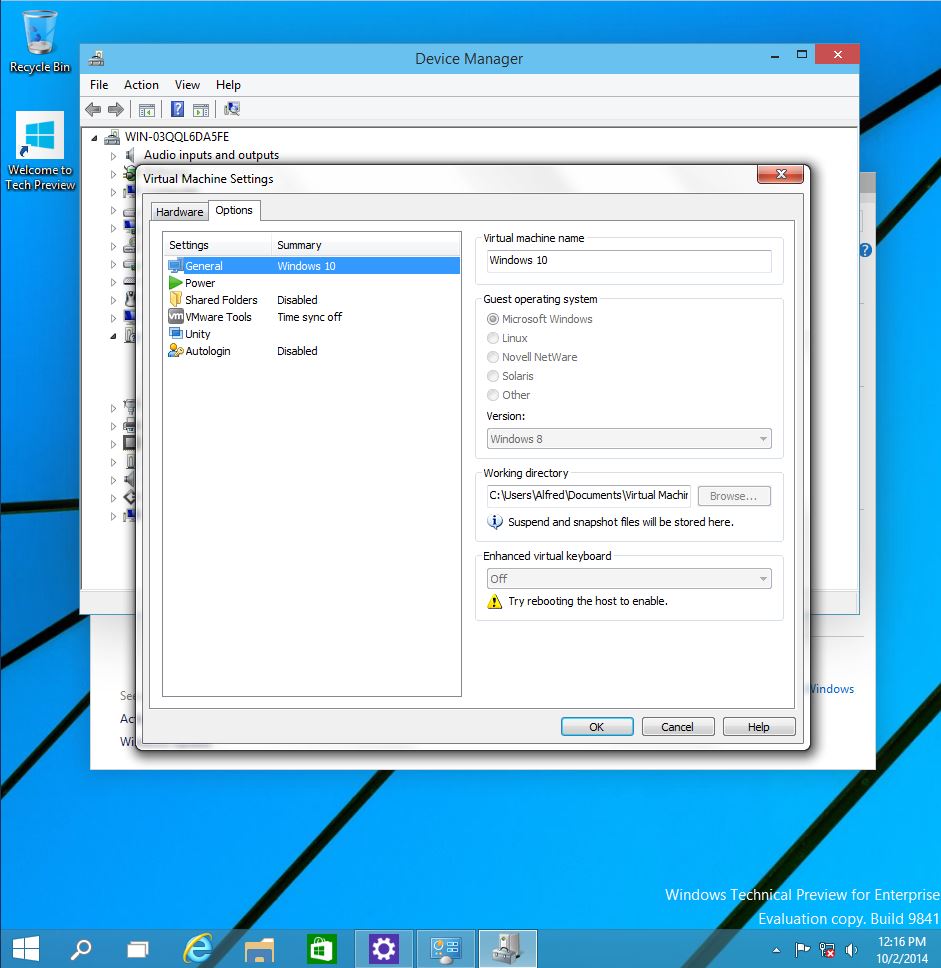This screenshot has width=941, height=968.
Task: Switch to Device Manager taskbar icon
Action: pyautogui.click(x=508, y=949)
